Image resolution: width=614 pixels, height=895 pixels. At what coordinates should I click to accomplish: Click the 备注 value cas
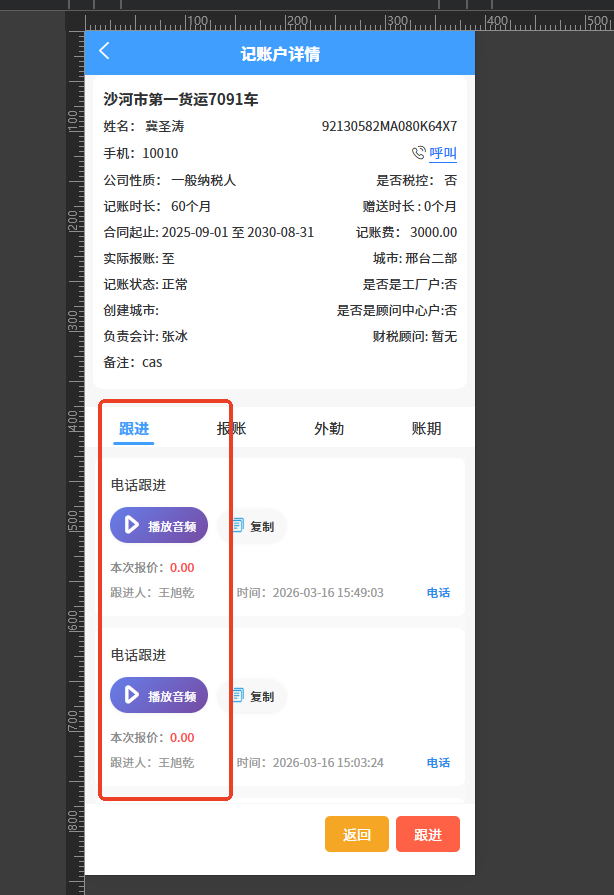[x=152, y=362]
